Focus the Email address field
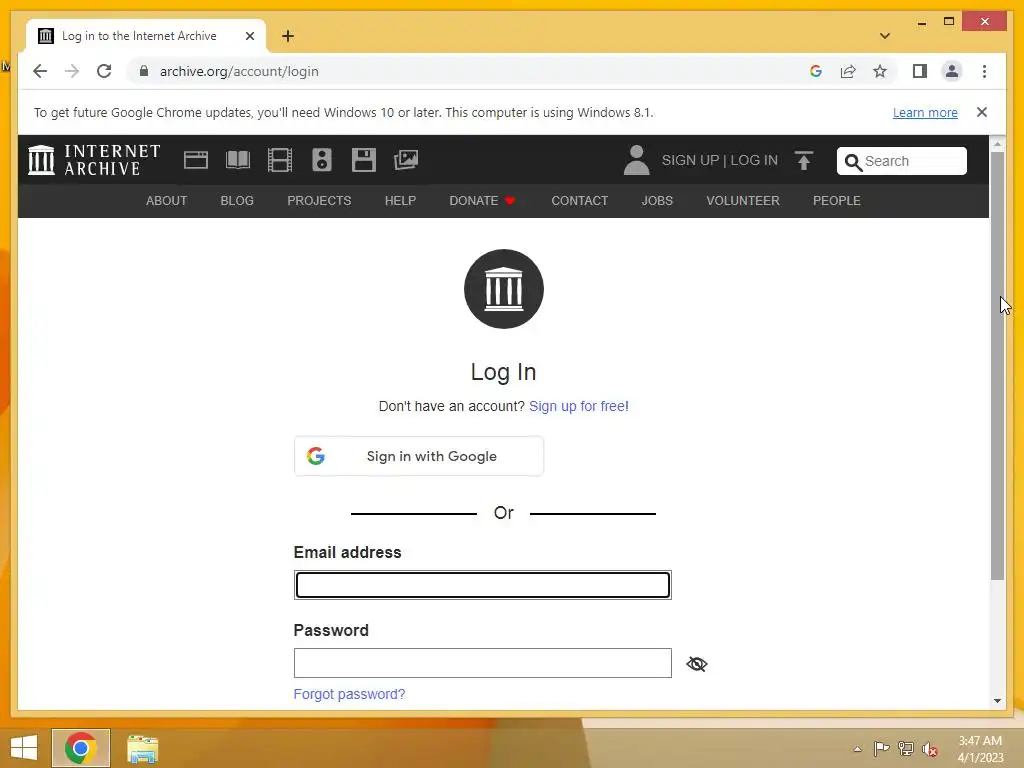This screenshot has width=1024, height=768. pos(483,584)
